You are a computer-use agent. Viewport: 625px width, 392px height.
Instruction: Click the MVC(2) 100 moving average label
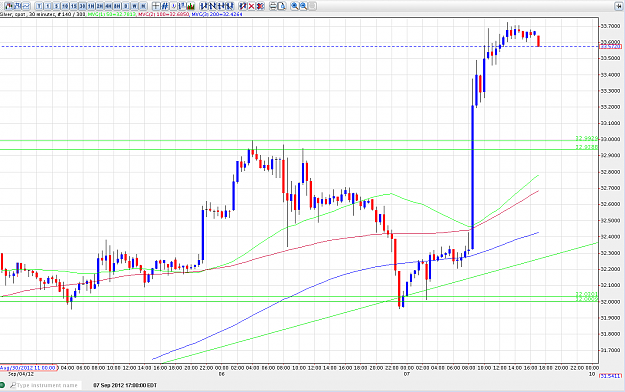[163, 14]
